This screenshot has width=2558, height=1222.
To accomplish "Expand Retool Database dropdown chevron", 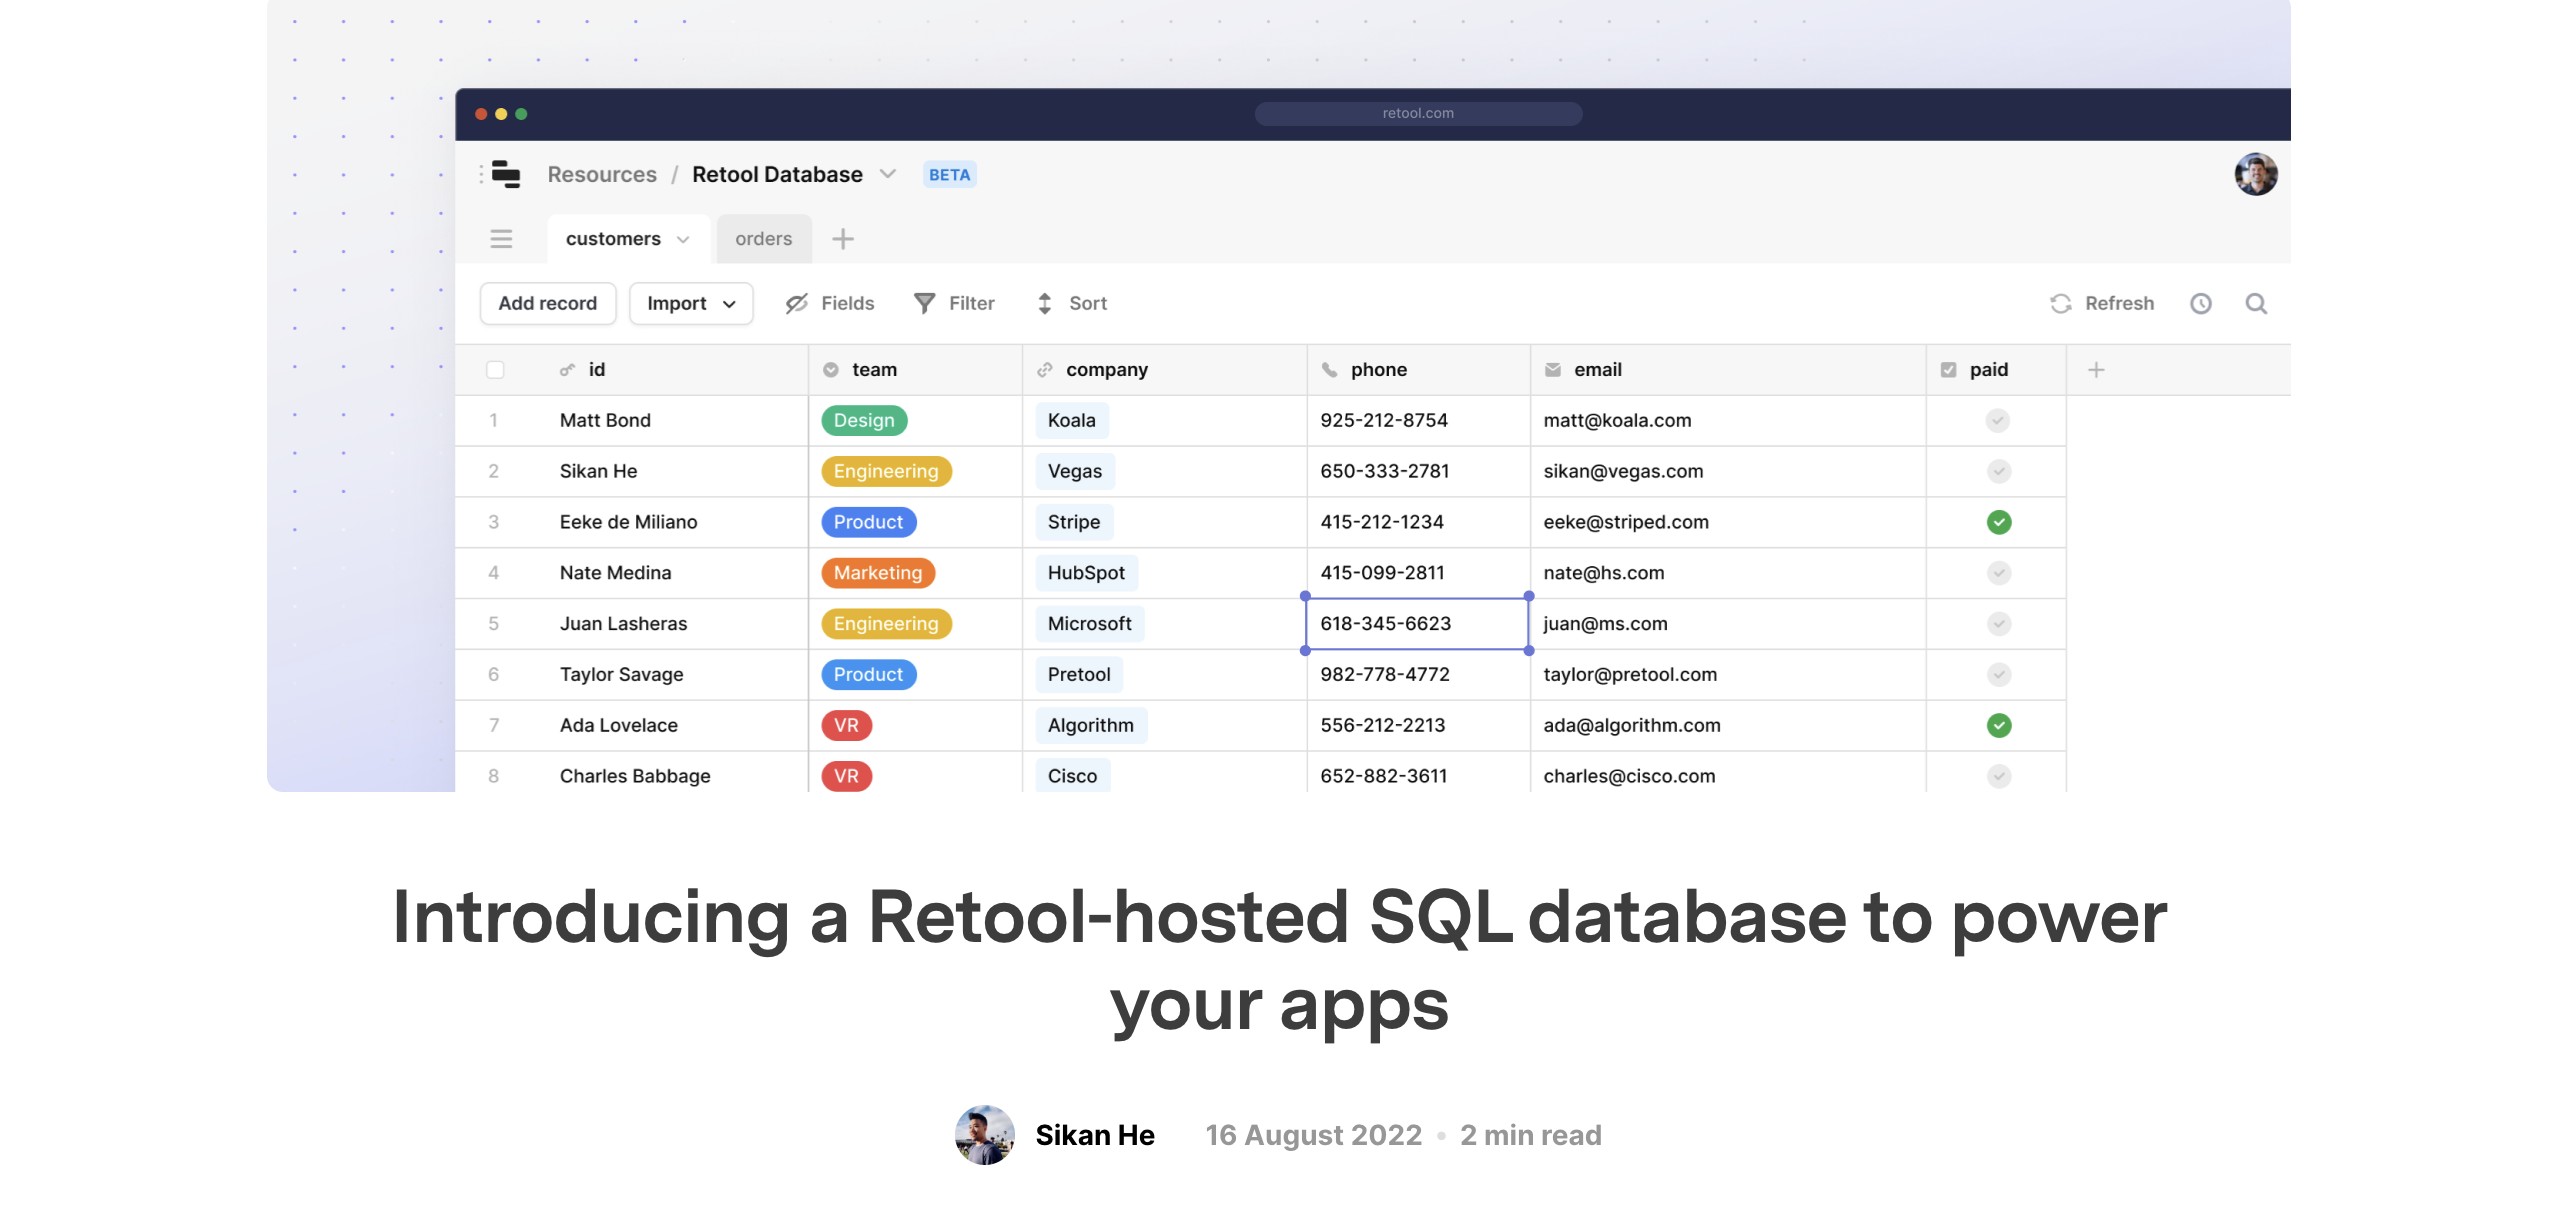I will [x=887, y=174].
